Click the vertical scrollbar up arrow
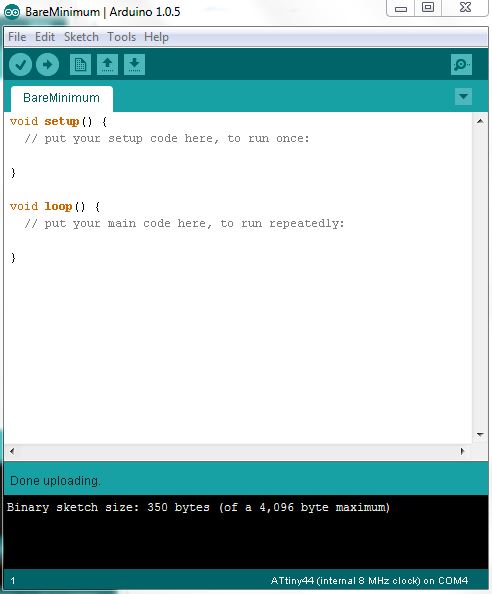This screenshot has height=594, width=492. pyautogui.click(x=480, y=121)
